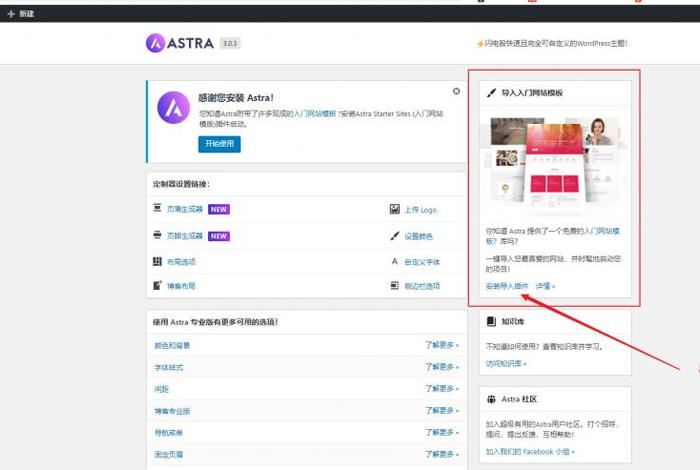Open the 博客布局 link
This screenshot has width=700, height=470.
point(181,286)
